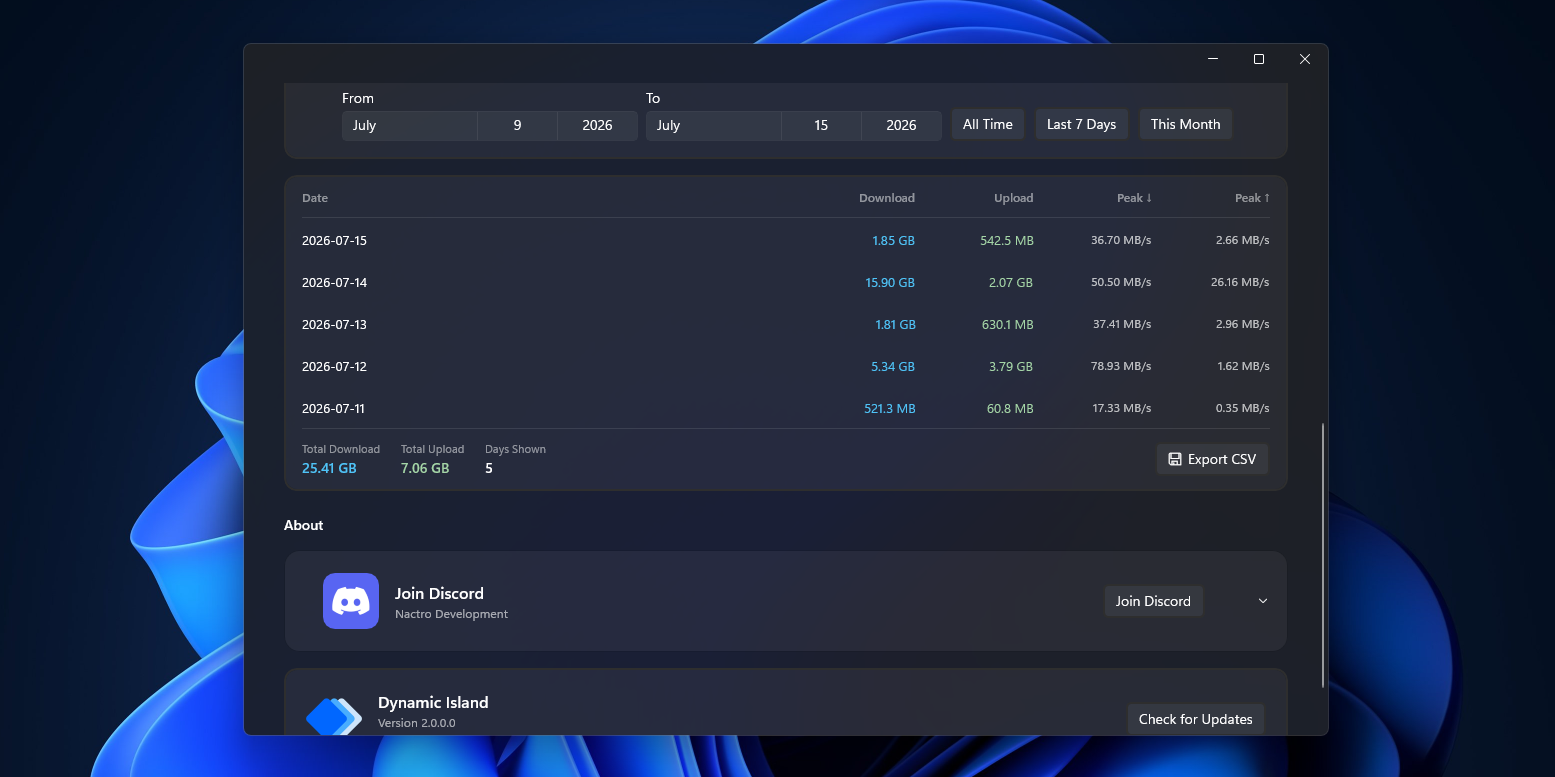Choose the Last 7 Days range button
Screen dimensions: 1555x777
point(1081,124)
